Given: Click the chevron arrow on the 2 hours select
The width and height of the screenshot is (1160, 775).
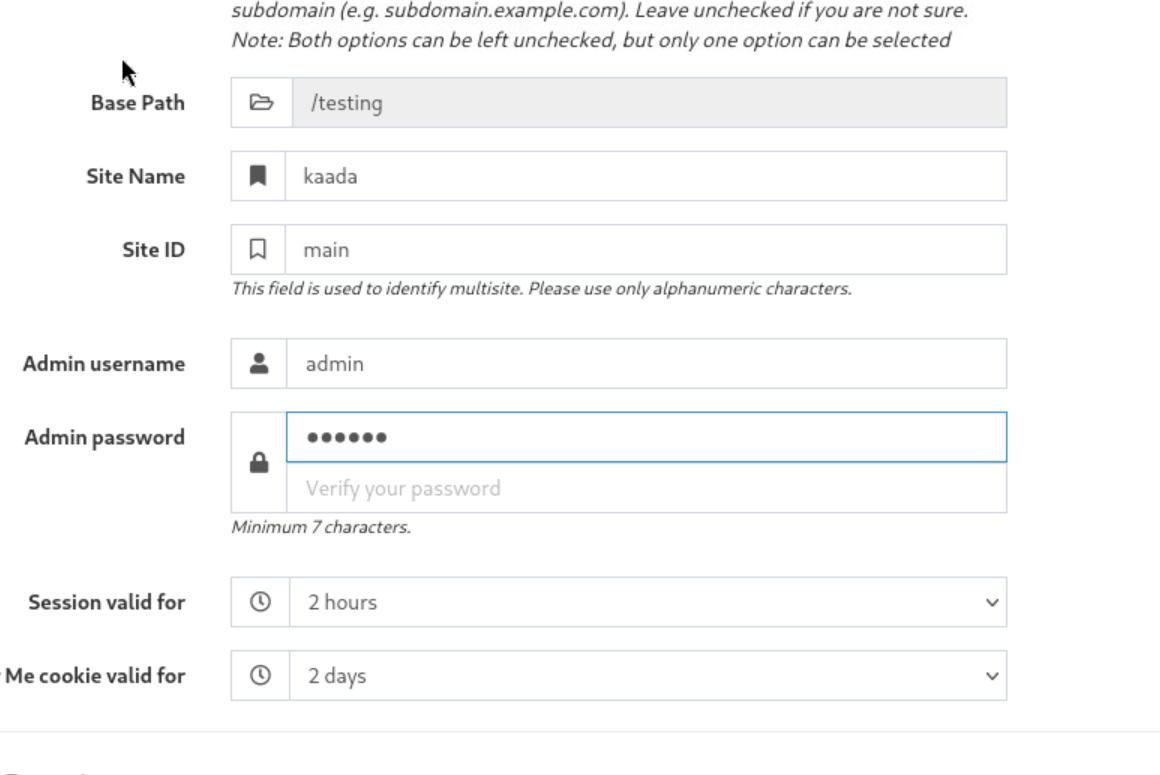Looking at the screenshot, I should coord(992,603).
